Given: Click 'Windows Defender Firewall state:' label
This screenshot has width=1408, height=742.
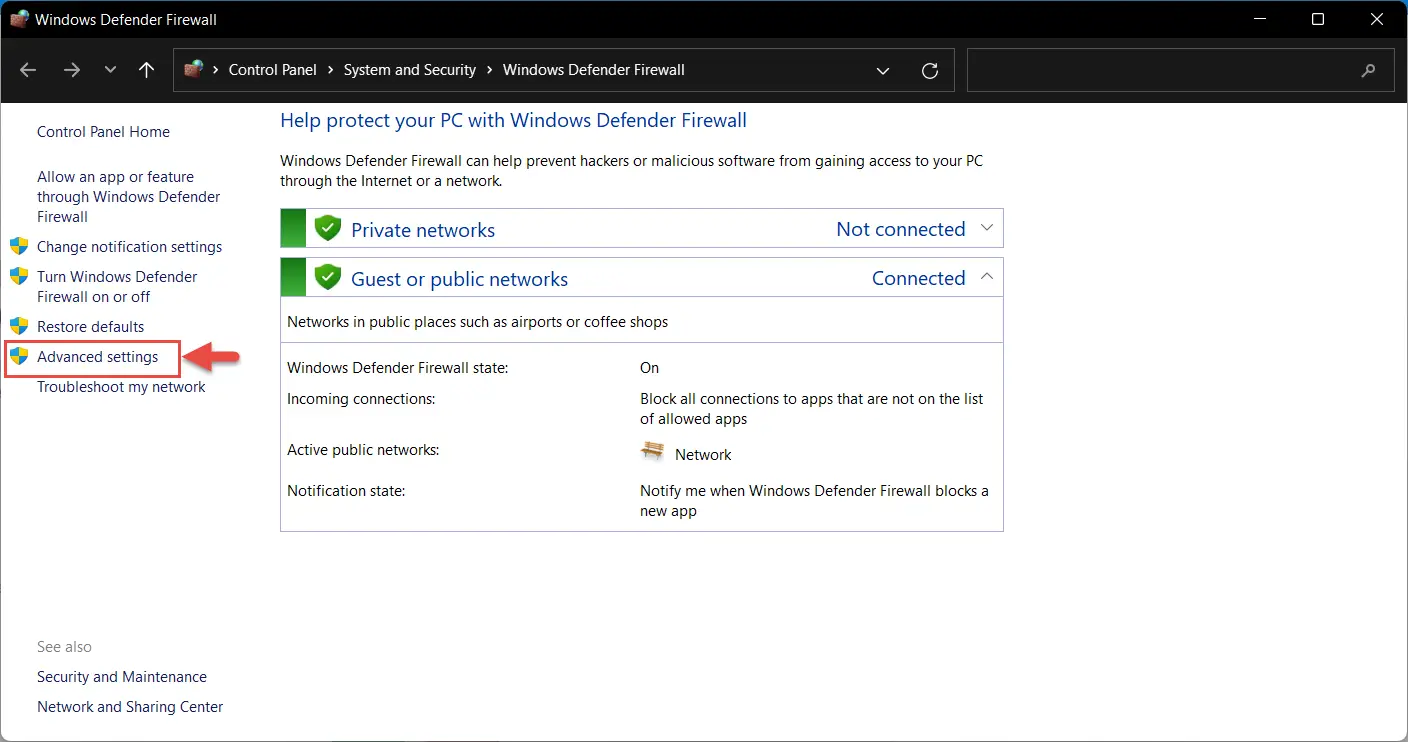Looking at the screenshot, I should 398,368.
